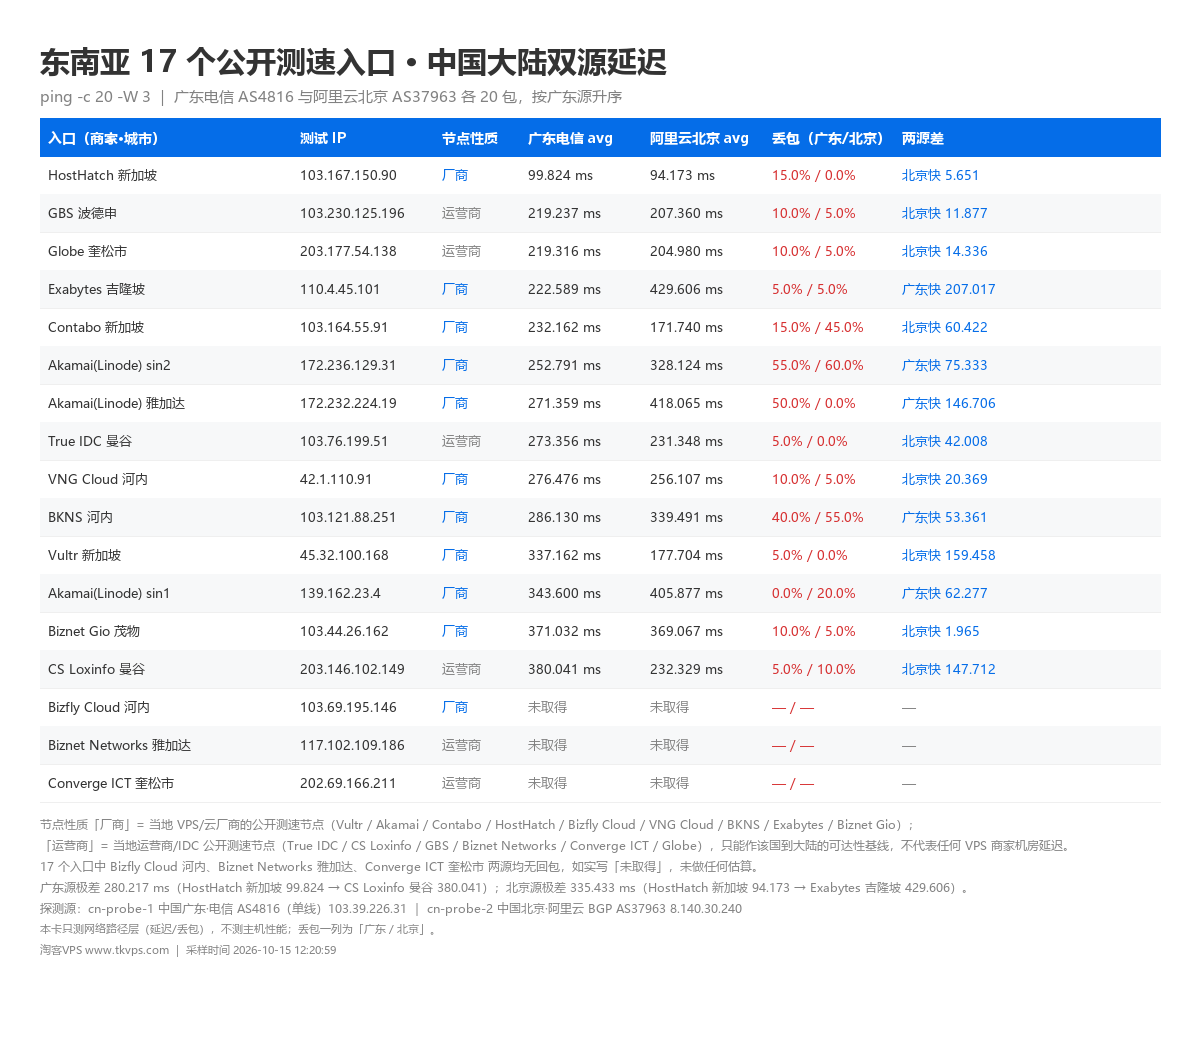The image size is (1200, 1062).
Task: Click the 两源差 column header
Action: click(923, 138)
